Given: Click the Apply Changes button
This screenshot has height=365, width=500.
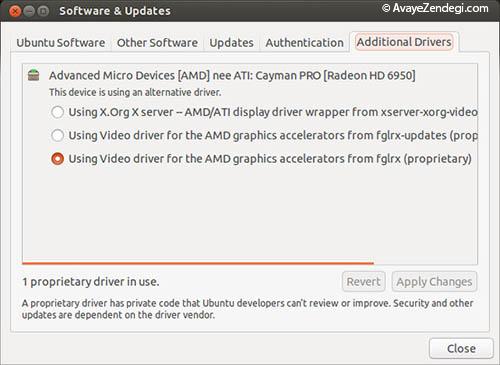Looking at the screenshot, I should (434, 282).
